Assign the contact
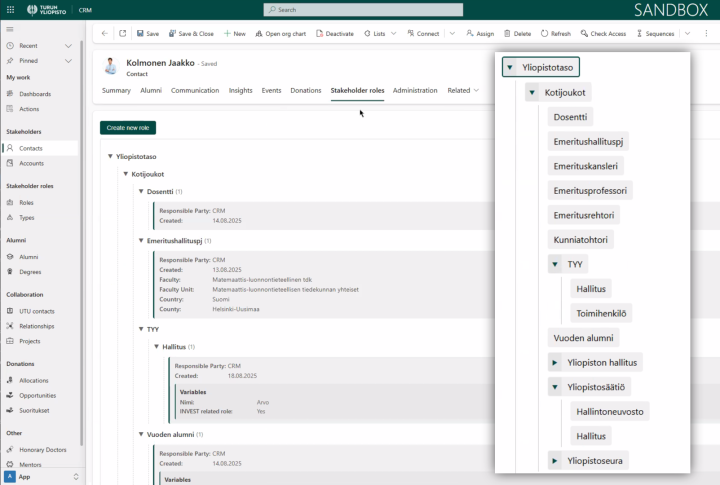Viewport: 720px width, 485px height. tap(480, 34)
